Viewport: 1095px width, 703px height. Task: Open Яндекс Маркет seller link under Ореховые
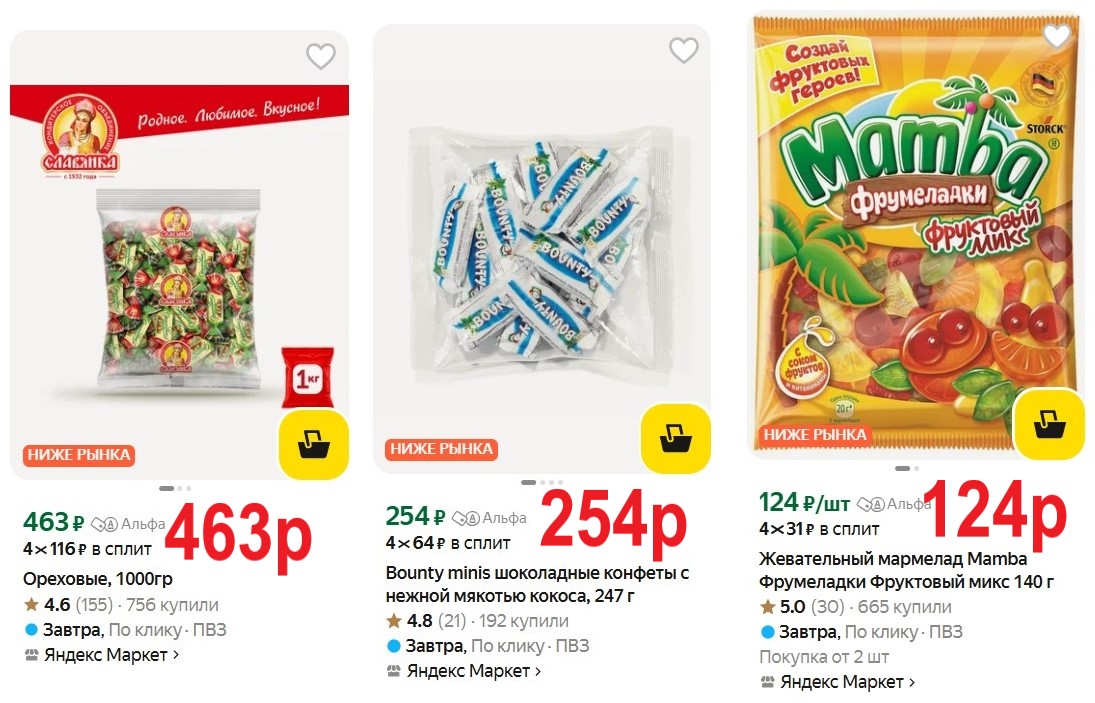pyautogui.click(x=102, y=655)
